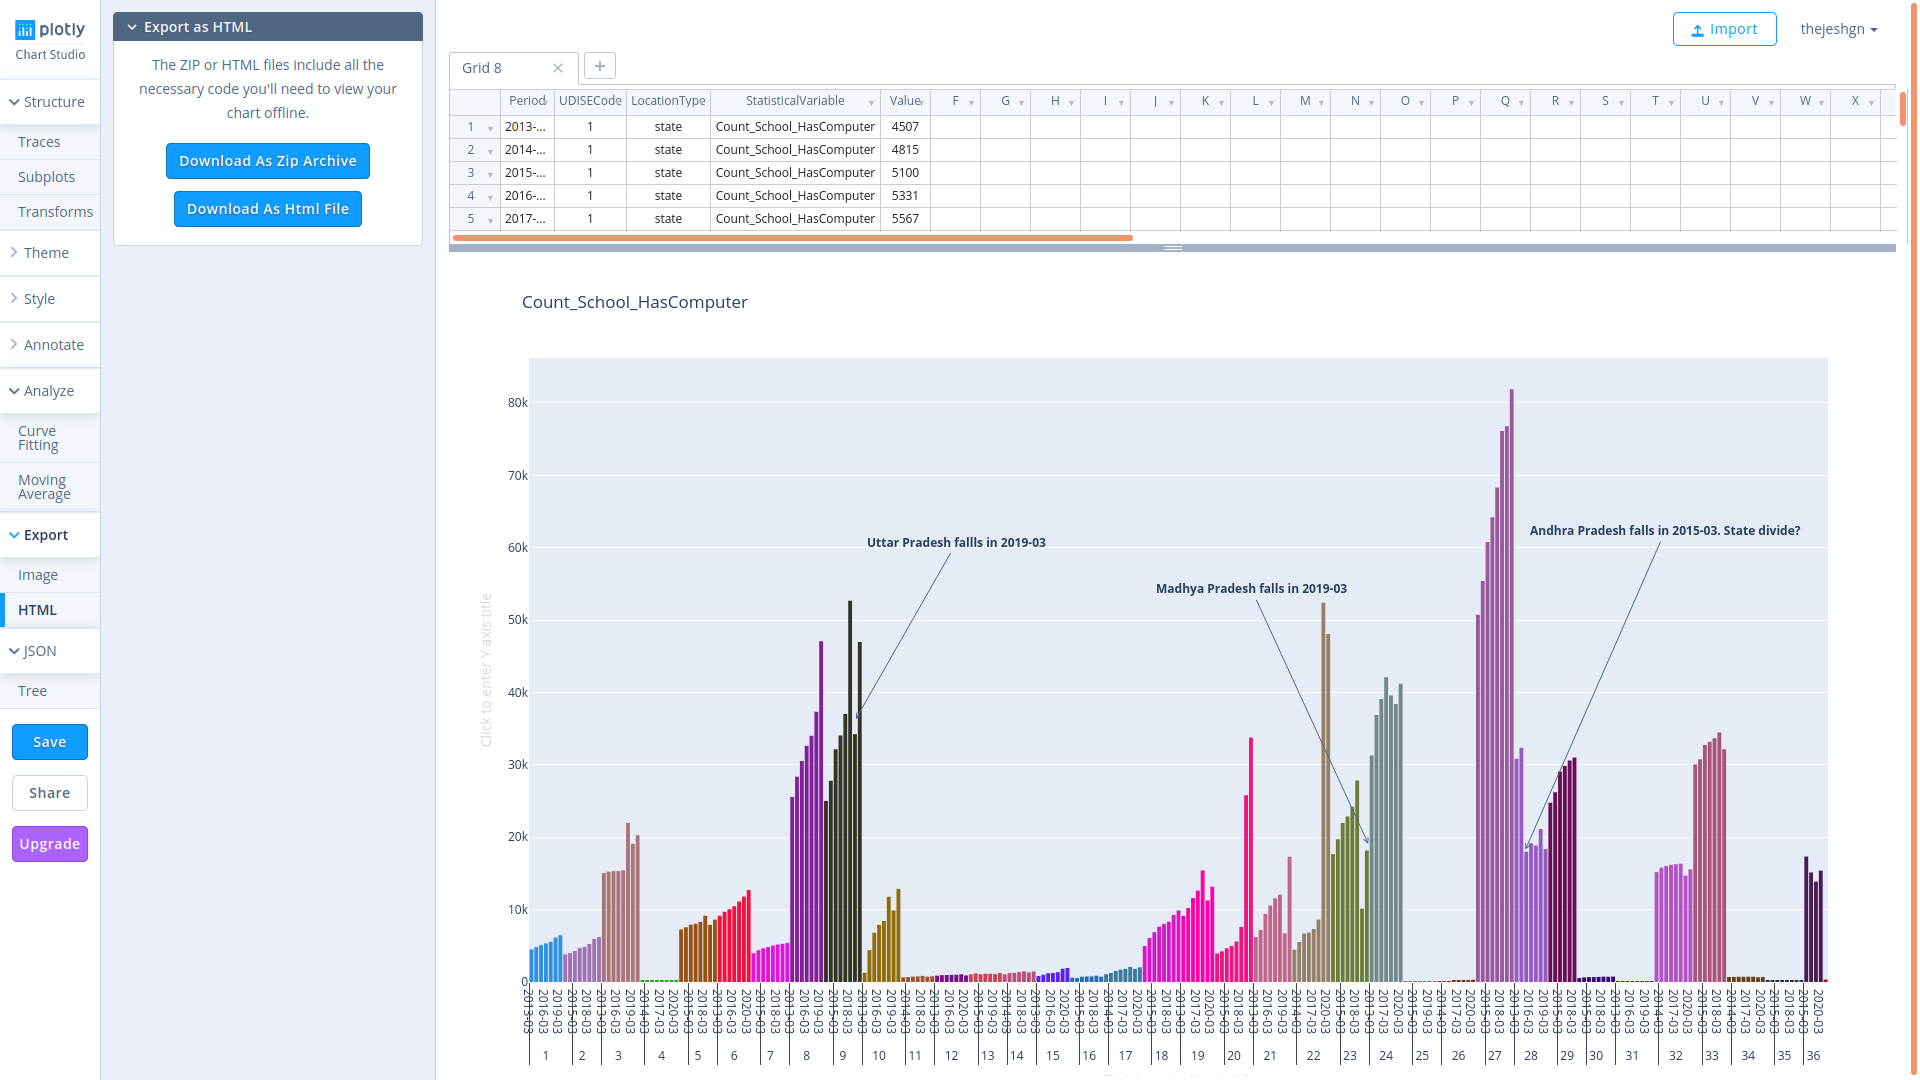Collapse the Export as HTML panel header
This screenshot has height=1080, width=1920.
pos(132,26)
